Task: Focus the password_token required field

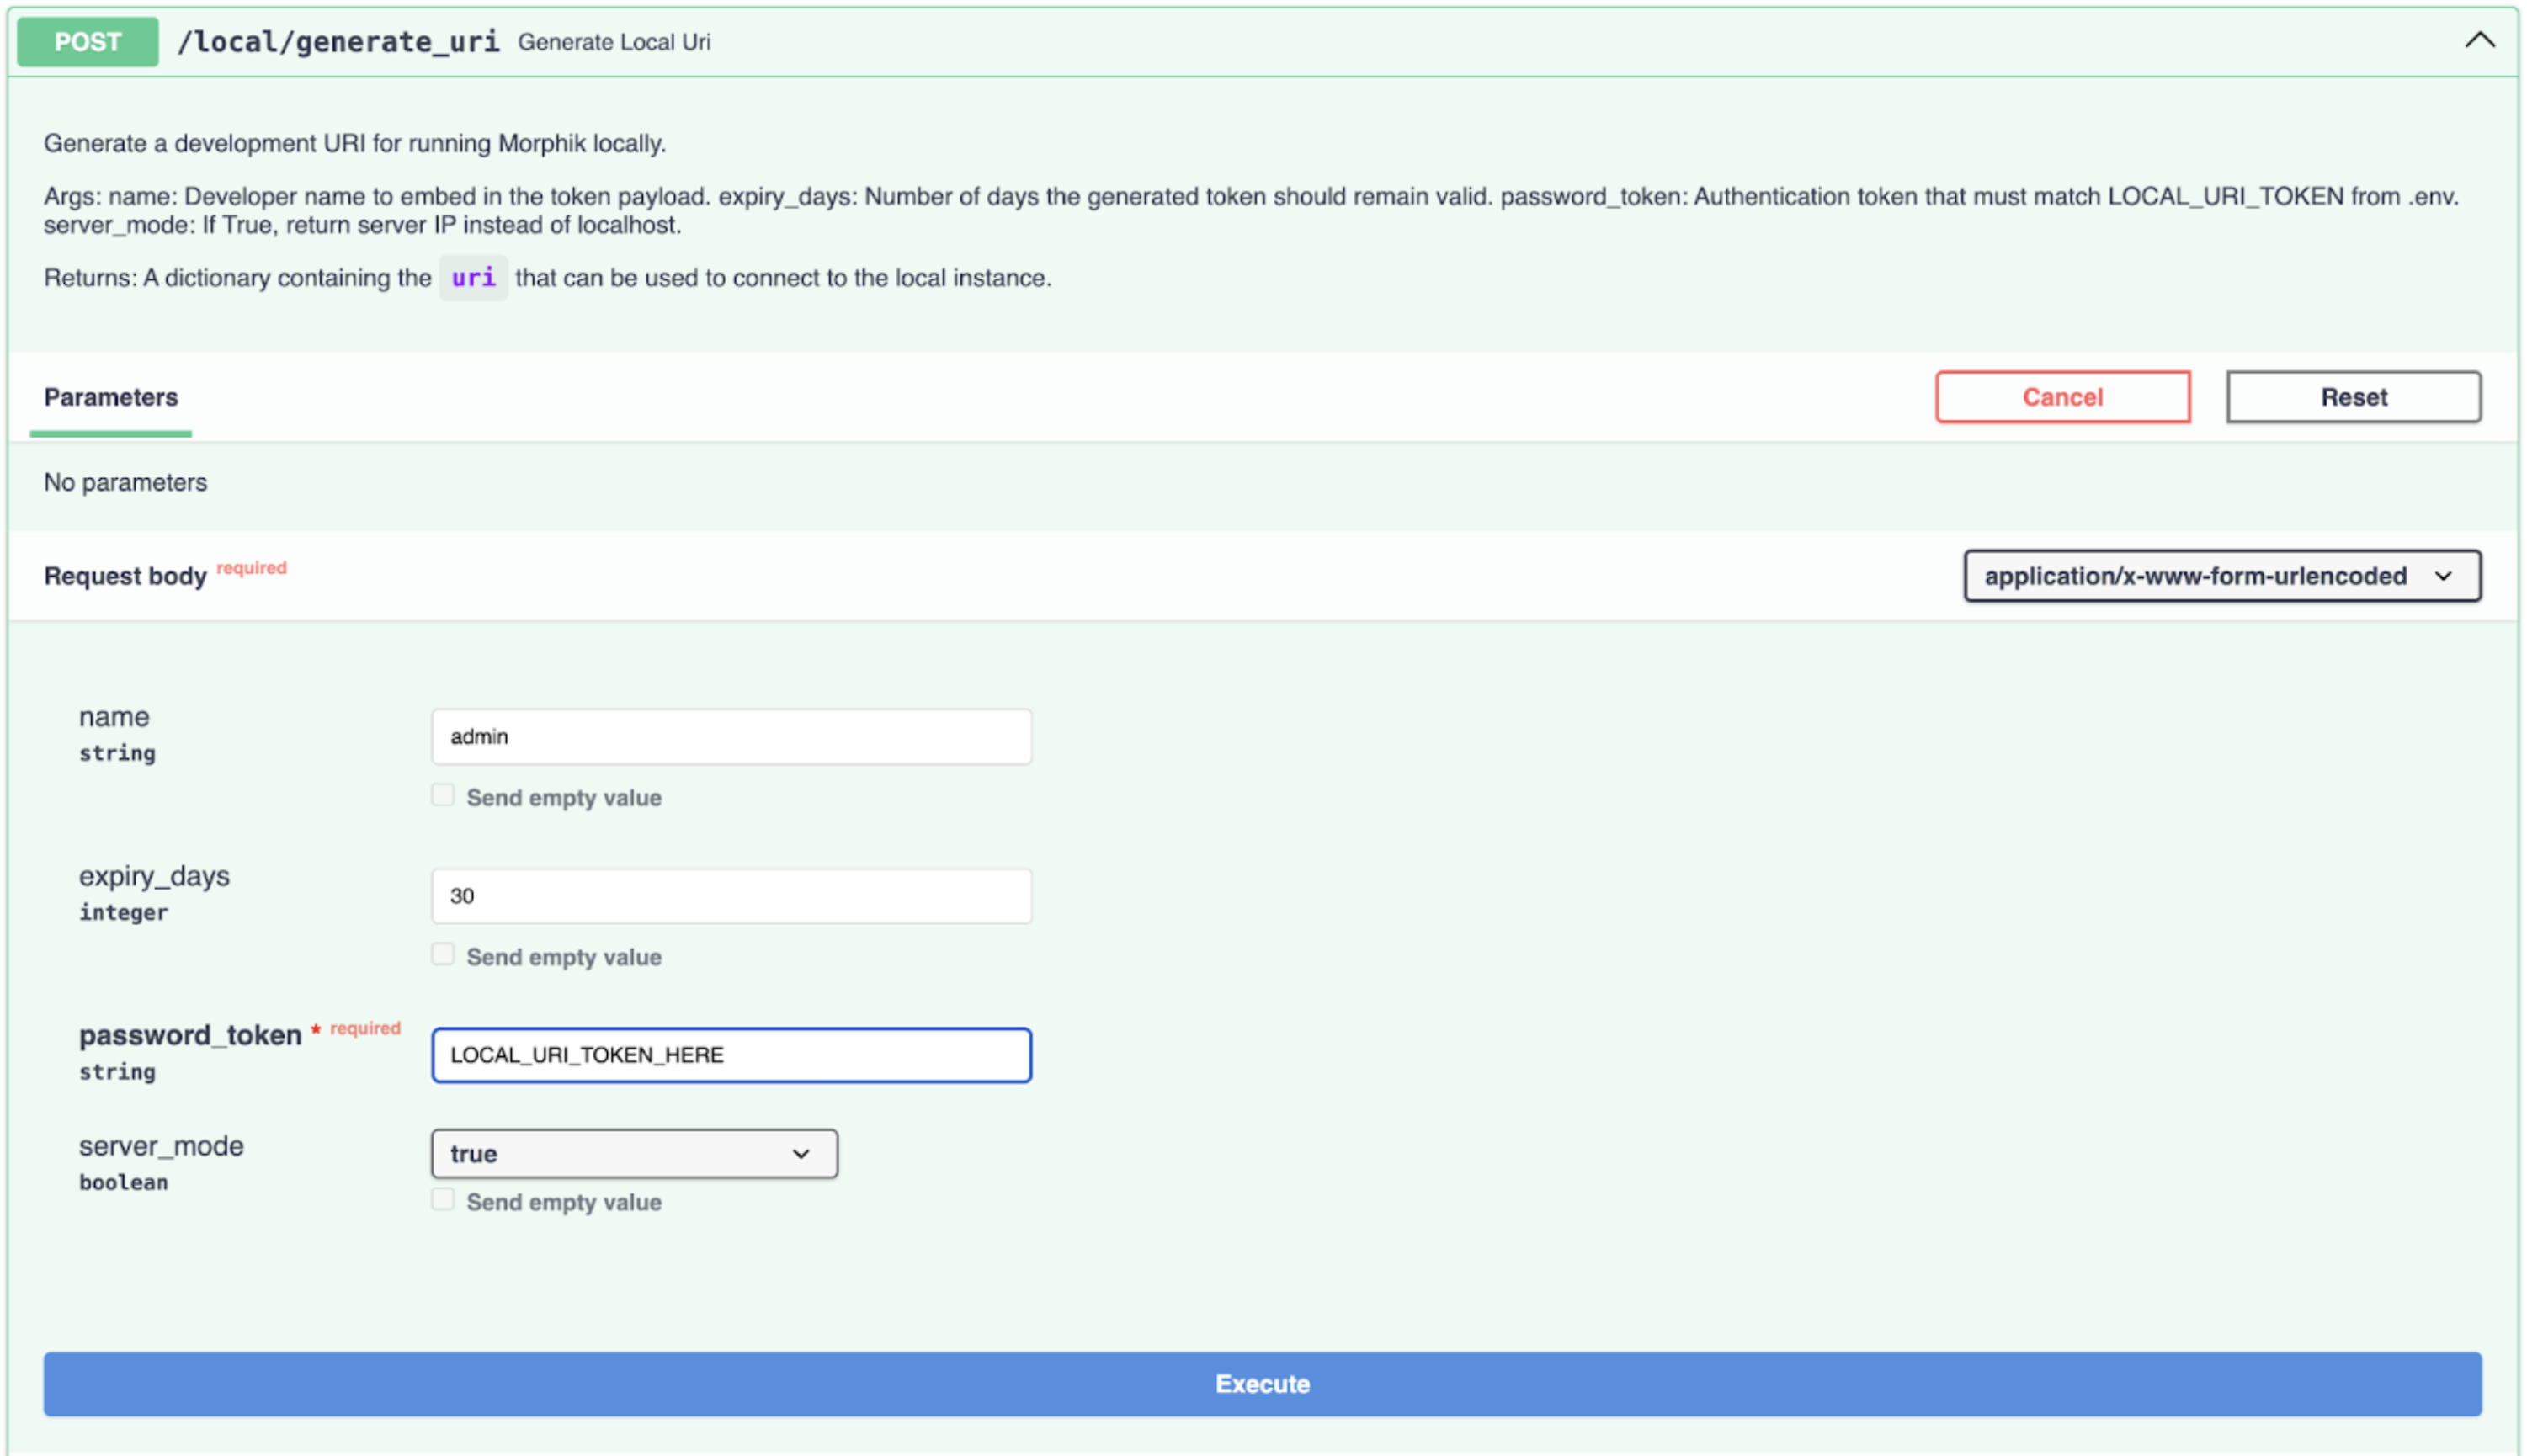Action: 731,1054
